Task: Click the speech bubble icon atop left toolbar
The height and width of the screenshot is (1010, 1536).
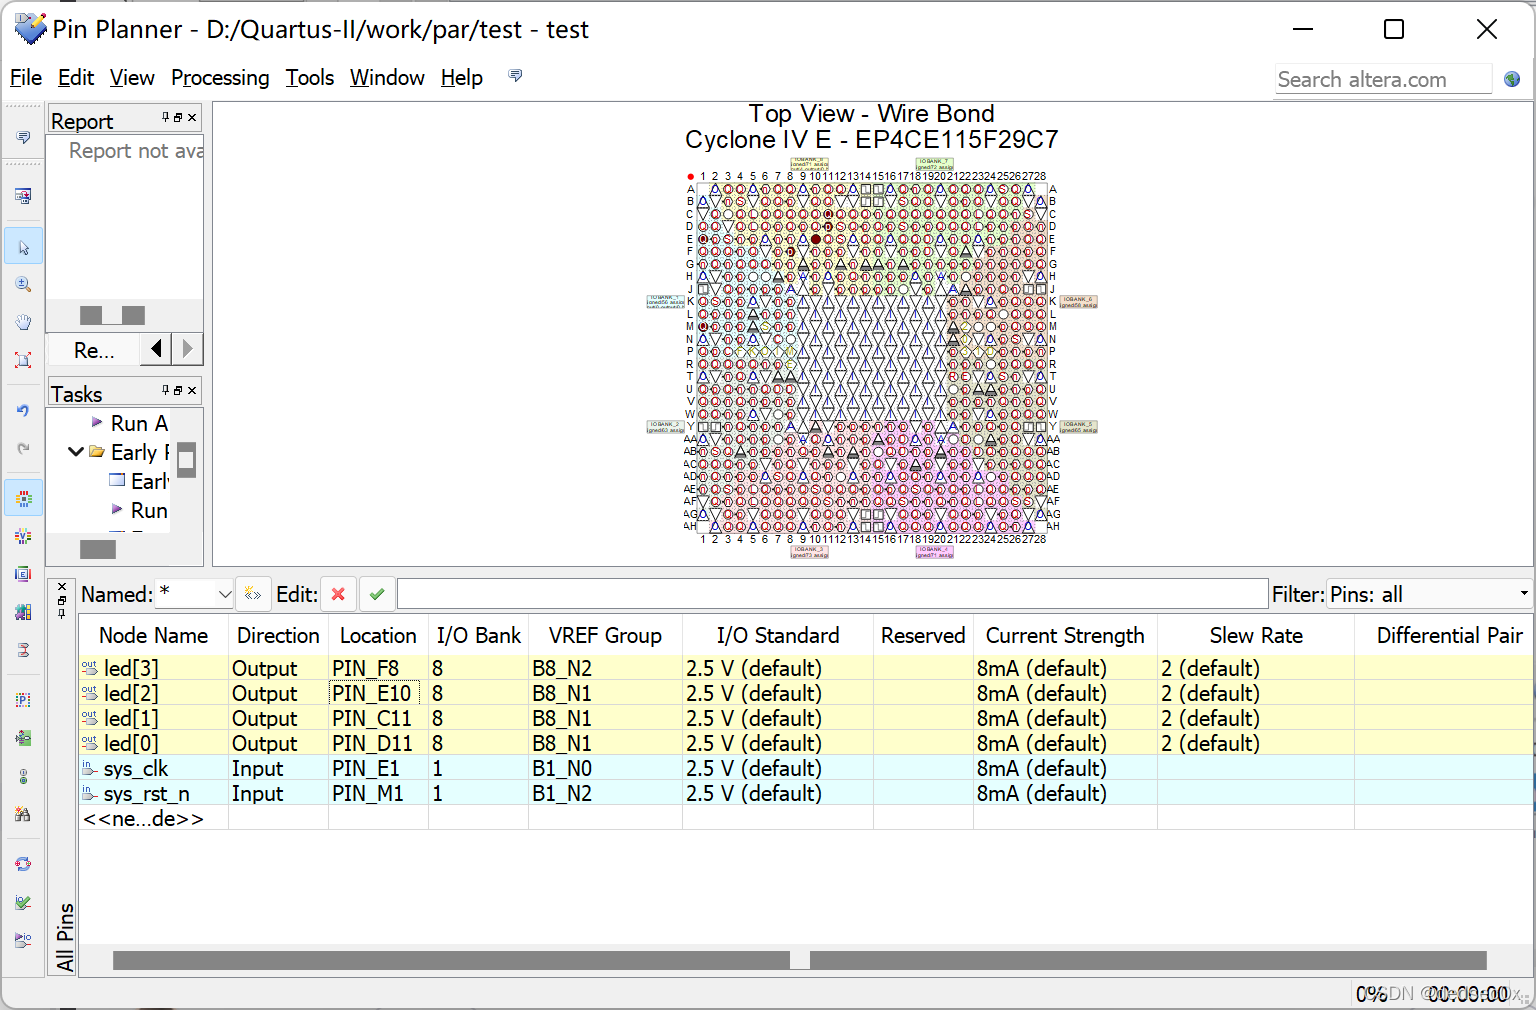Action: click(23, 137)
